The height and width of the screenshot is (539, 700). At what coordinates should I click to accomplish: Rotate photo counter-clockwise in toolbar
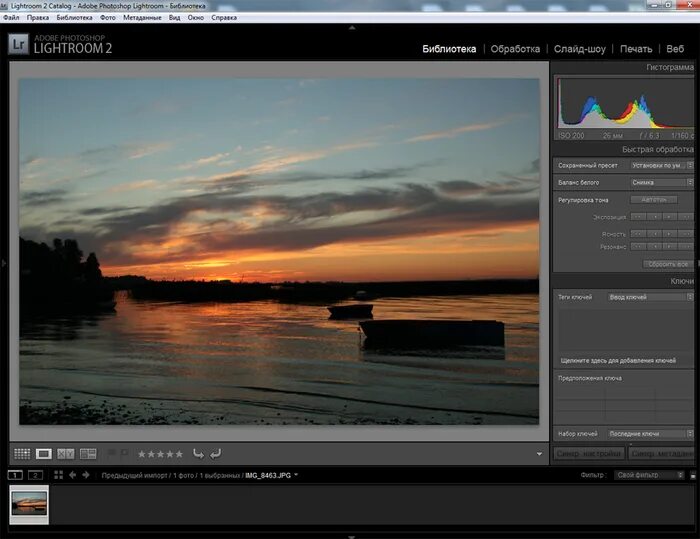(198, 454)
